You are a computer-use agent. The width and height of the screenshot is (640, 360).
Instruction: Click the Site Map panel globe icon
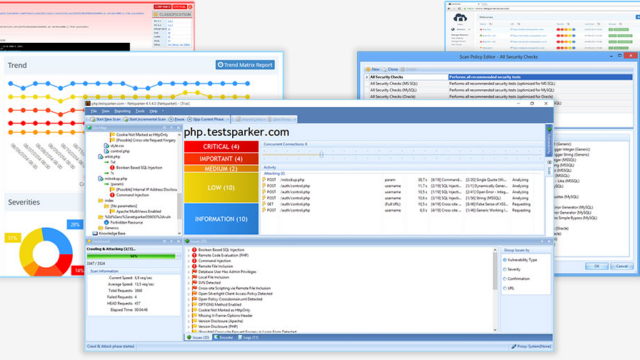tap(89, 128)
